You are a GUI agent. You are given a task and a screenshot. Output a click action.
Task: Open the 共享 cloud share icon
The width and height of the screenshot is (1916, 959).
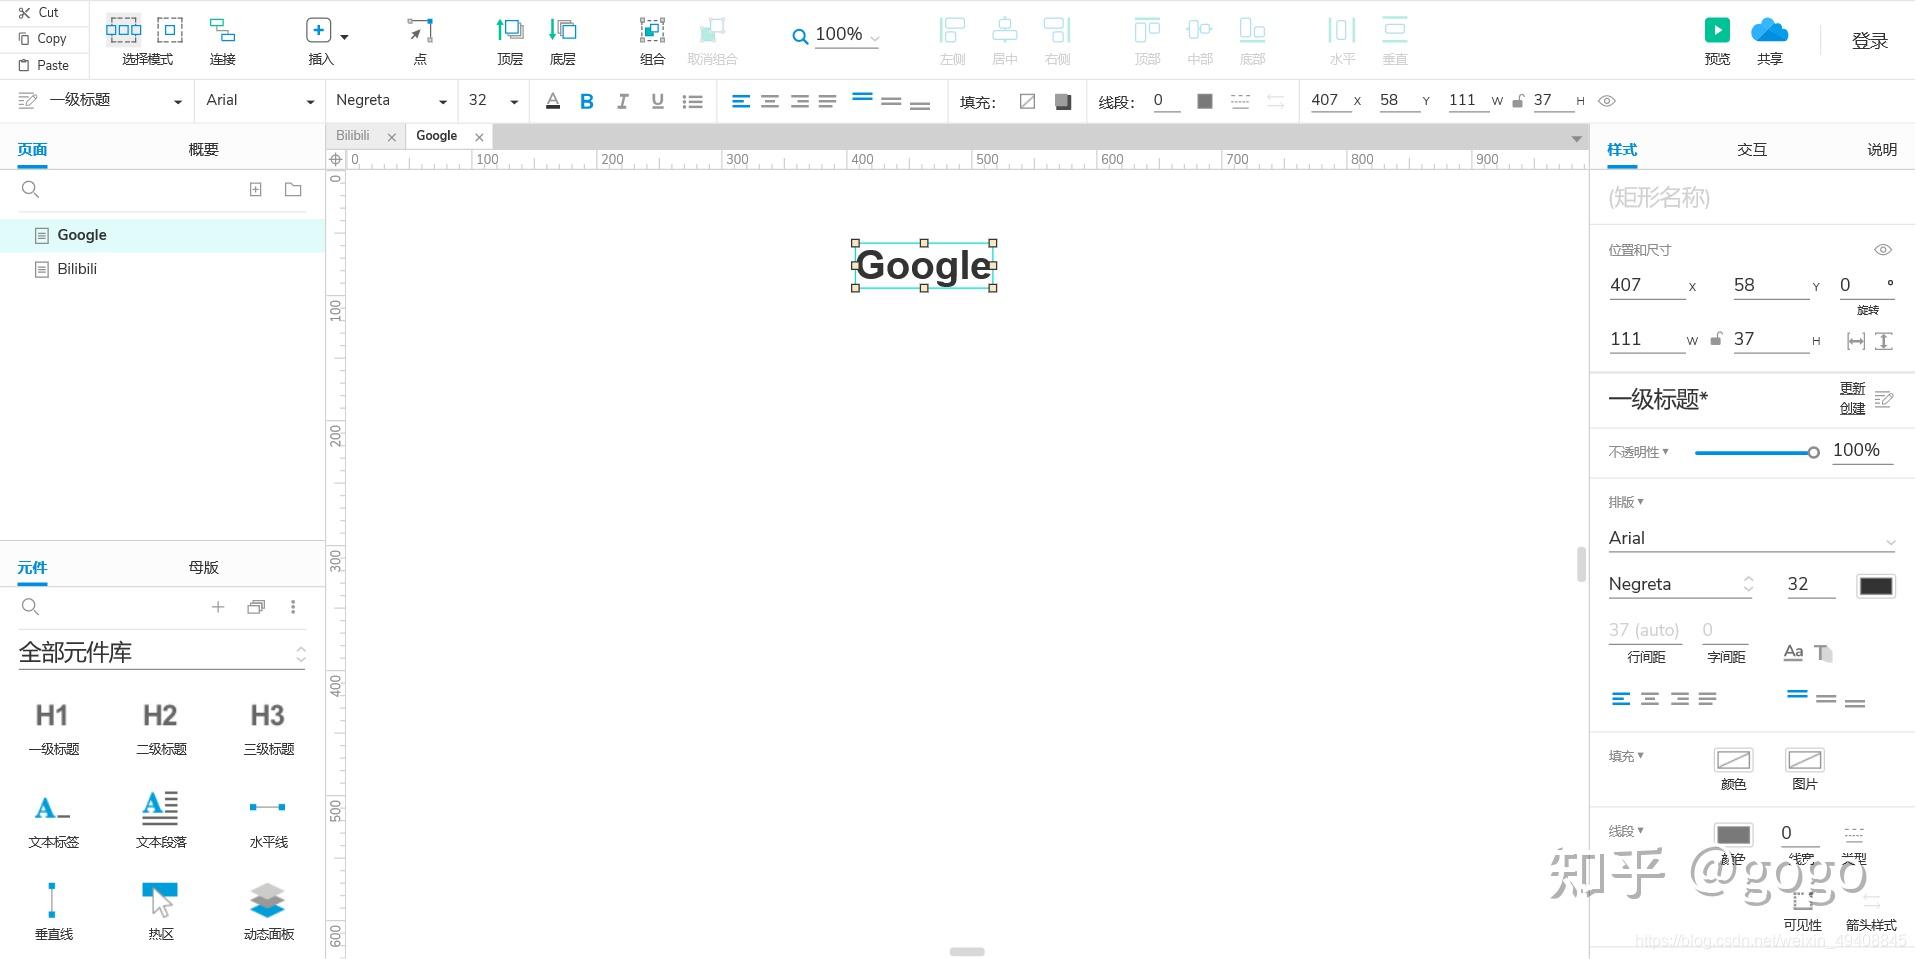point(1769,30)
